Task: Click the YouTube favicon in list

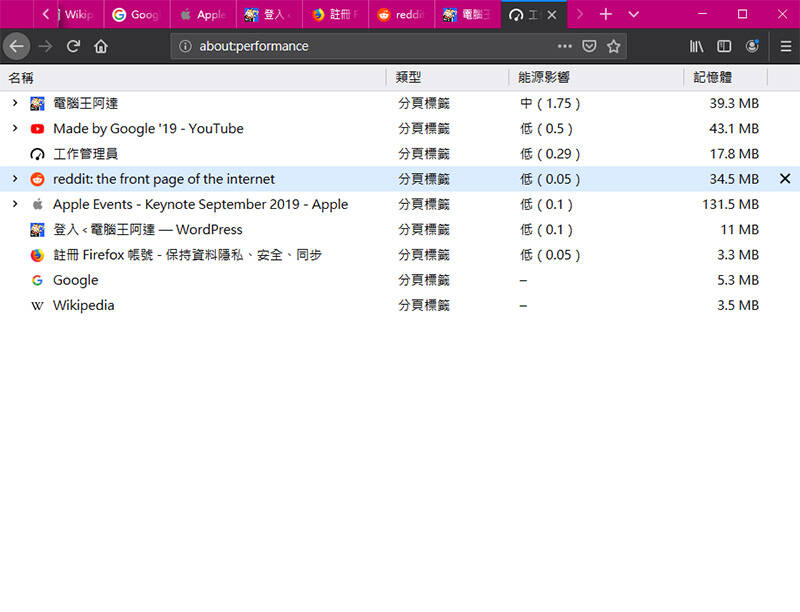Action: 37,129
